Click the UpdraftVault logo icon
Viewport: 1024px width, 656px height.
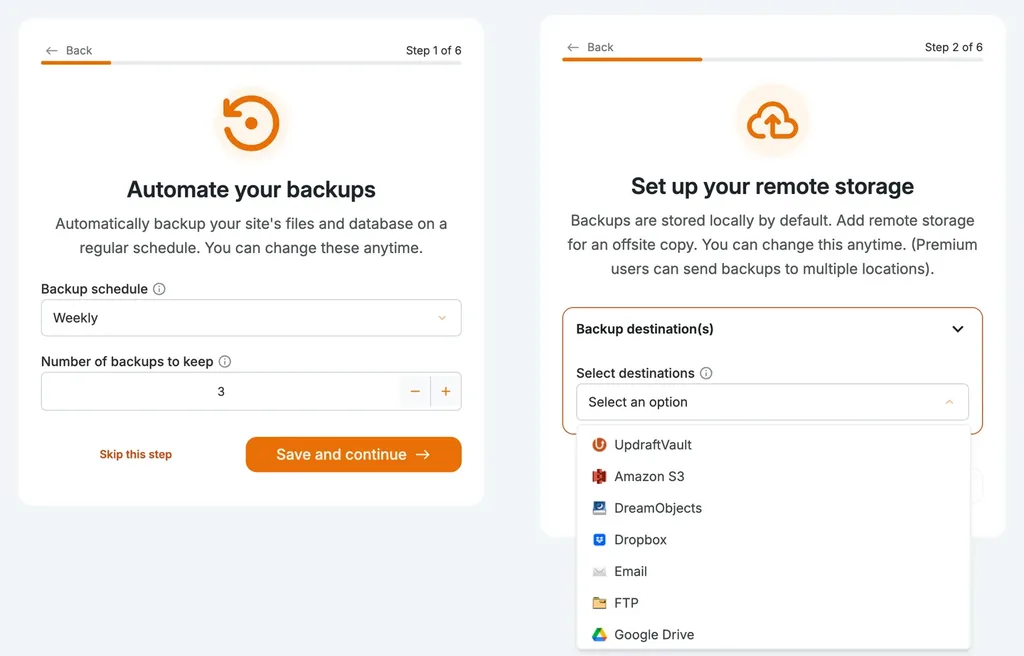click(x=599, y=445)
